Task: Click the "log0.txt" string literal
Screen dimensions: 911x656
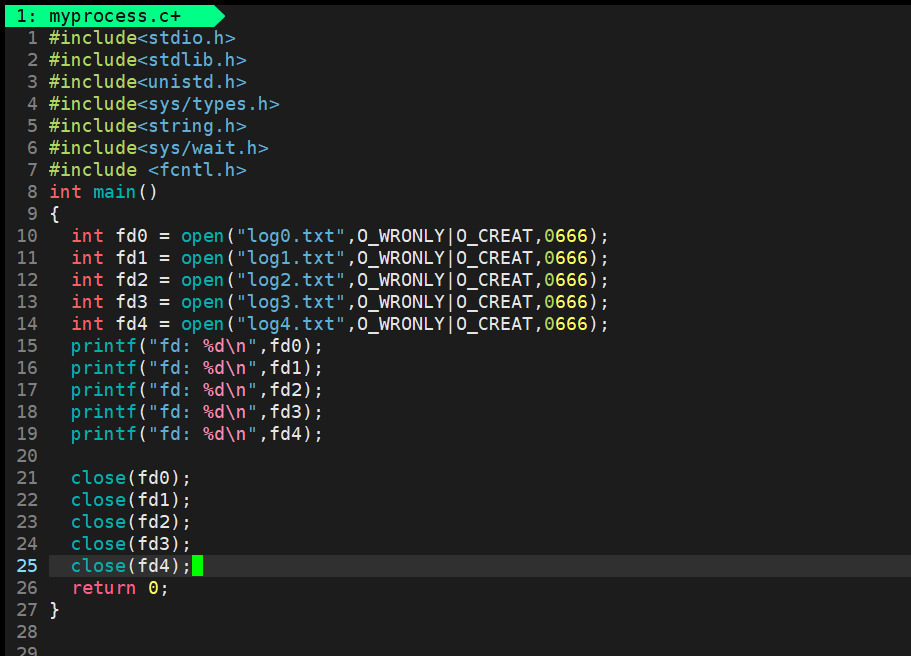Action: [x=291, y=236]
